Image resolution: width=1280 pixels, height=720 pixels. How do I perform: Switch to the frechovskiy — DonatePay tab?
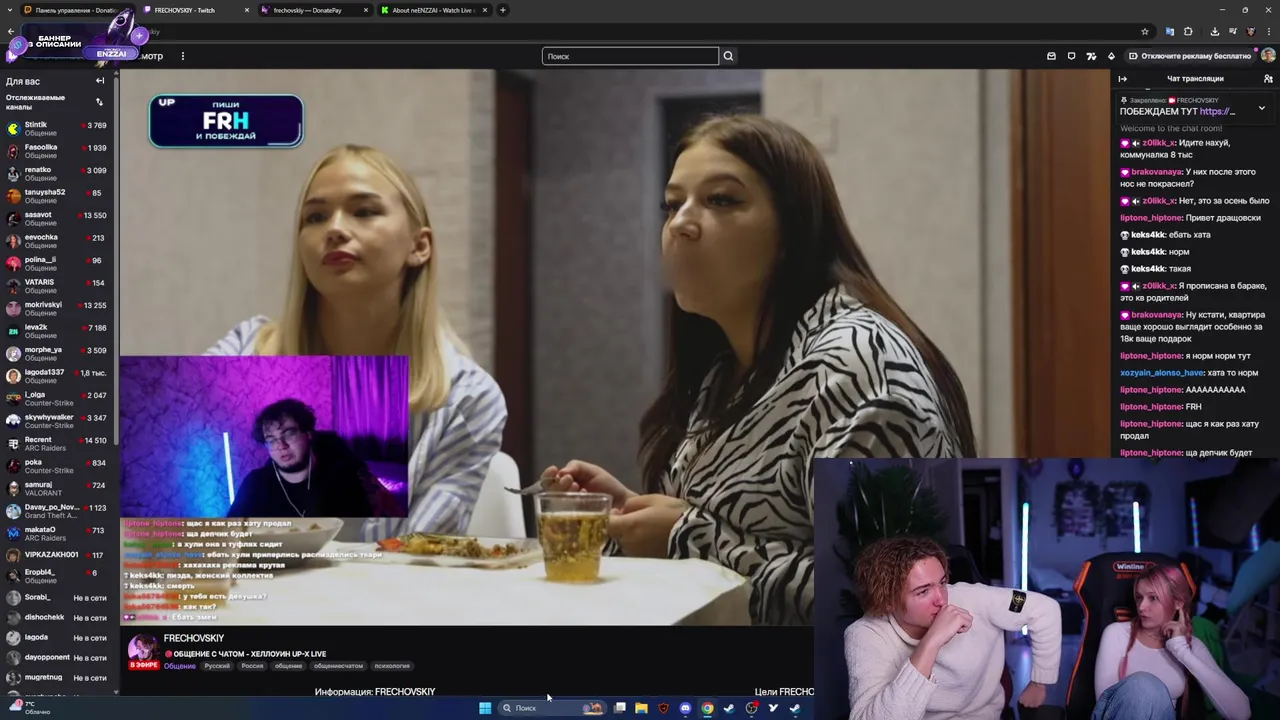[x=314, y=10]
